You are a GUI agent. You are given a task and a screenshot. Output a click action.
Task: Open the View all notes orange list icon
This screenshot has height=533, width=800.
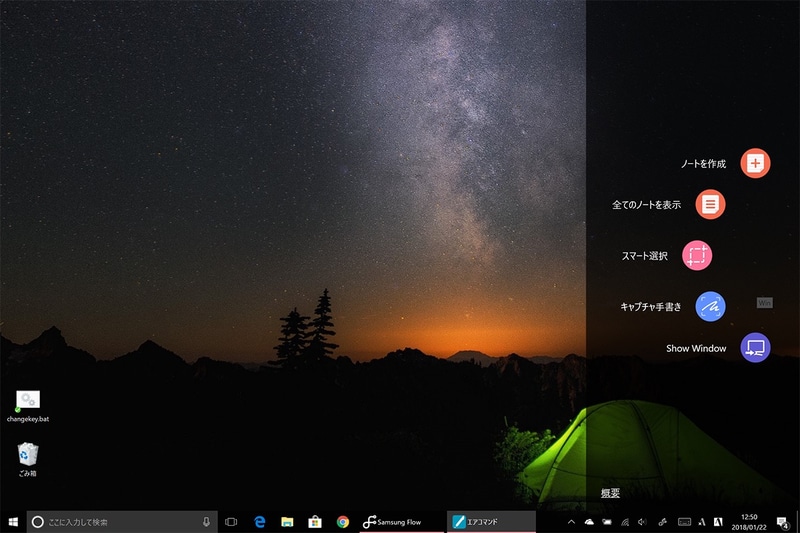[x=710, y=205]
